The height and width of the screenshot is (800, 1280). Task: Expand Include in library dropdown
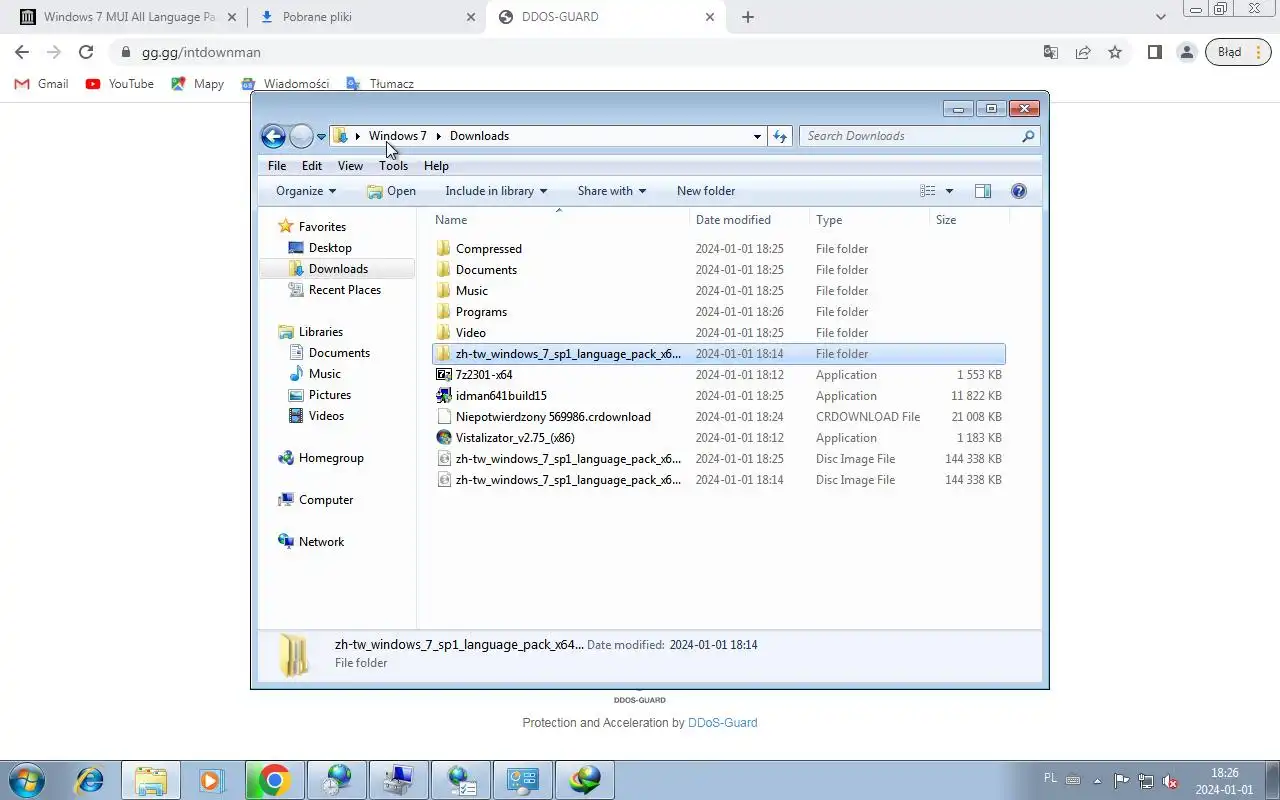coord(496,191)
